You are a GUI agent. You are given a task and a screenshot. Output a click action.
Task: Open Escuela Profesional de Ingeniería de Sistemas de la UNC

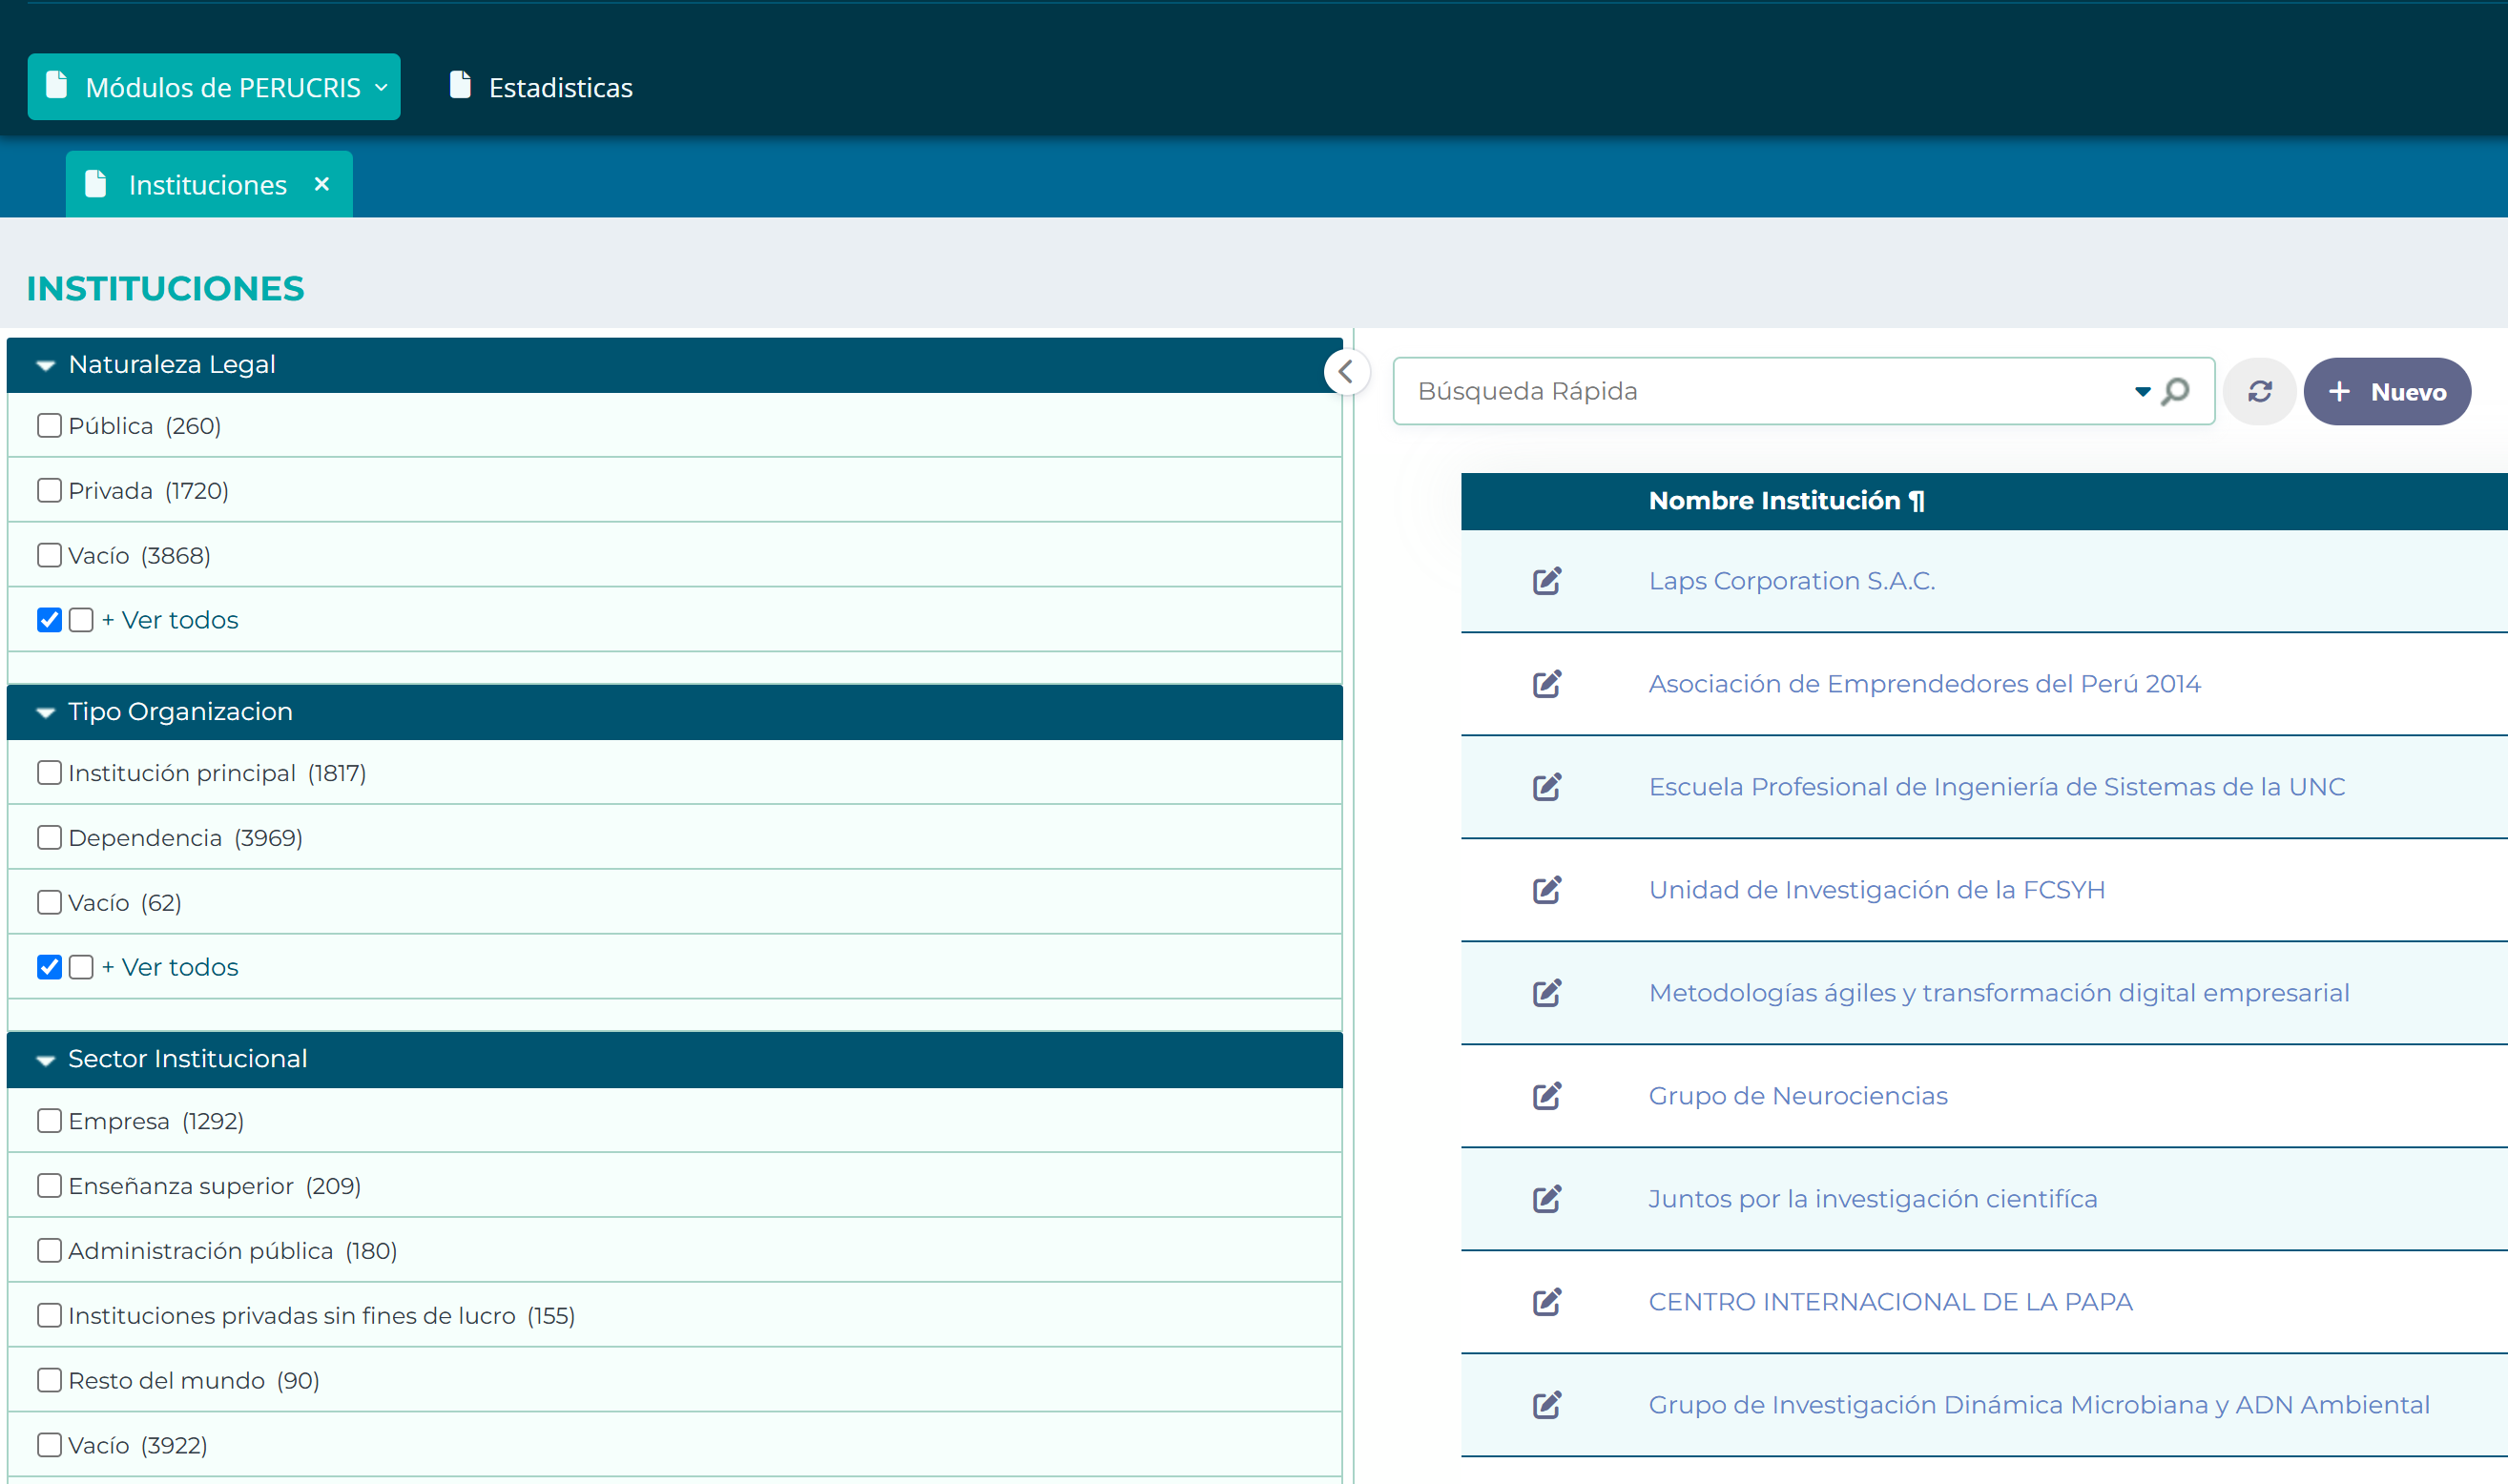(1996, 787)
